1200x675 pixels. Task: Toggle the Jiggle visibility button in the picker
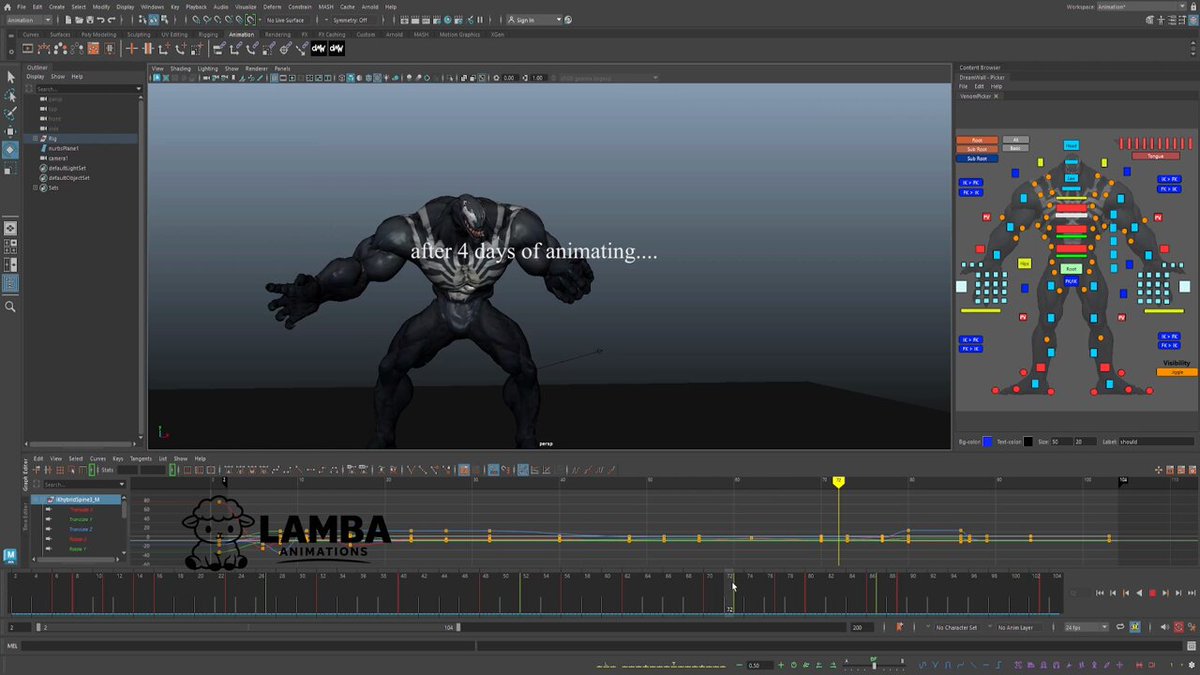click(x=1177, y=372)
